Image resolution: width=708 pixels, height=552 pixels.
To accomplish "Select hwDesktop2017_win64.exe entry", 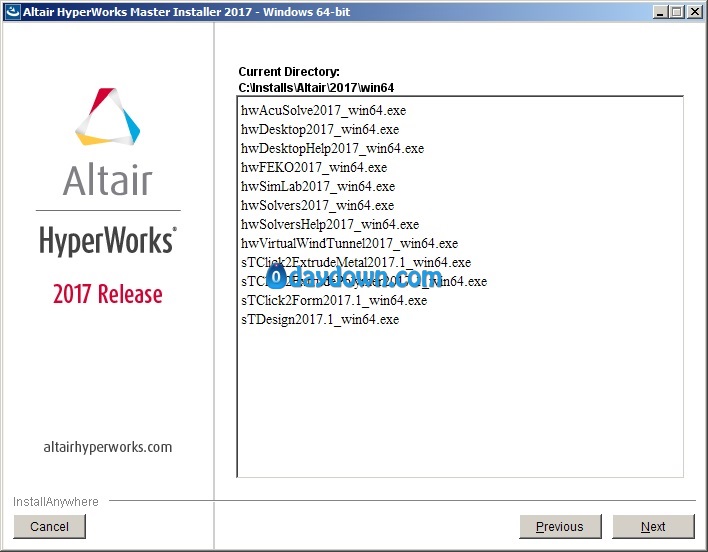I will point(320,130).
